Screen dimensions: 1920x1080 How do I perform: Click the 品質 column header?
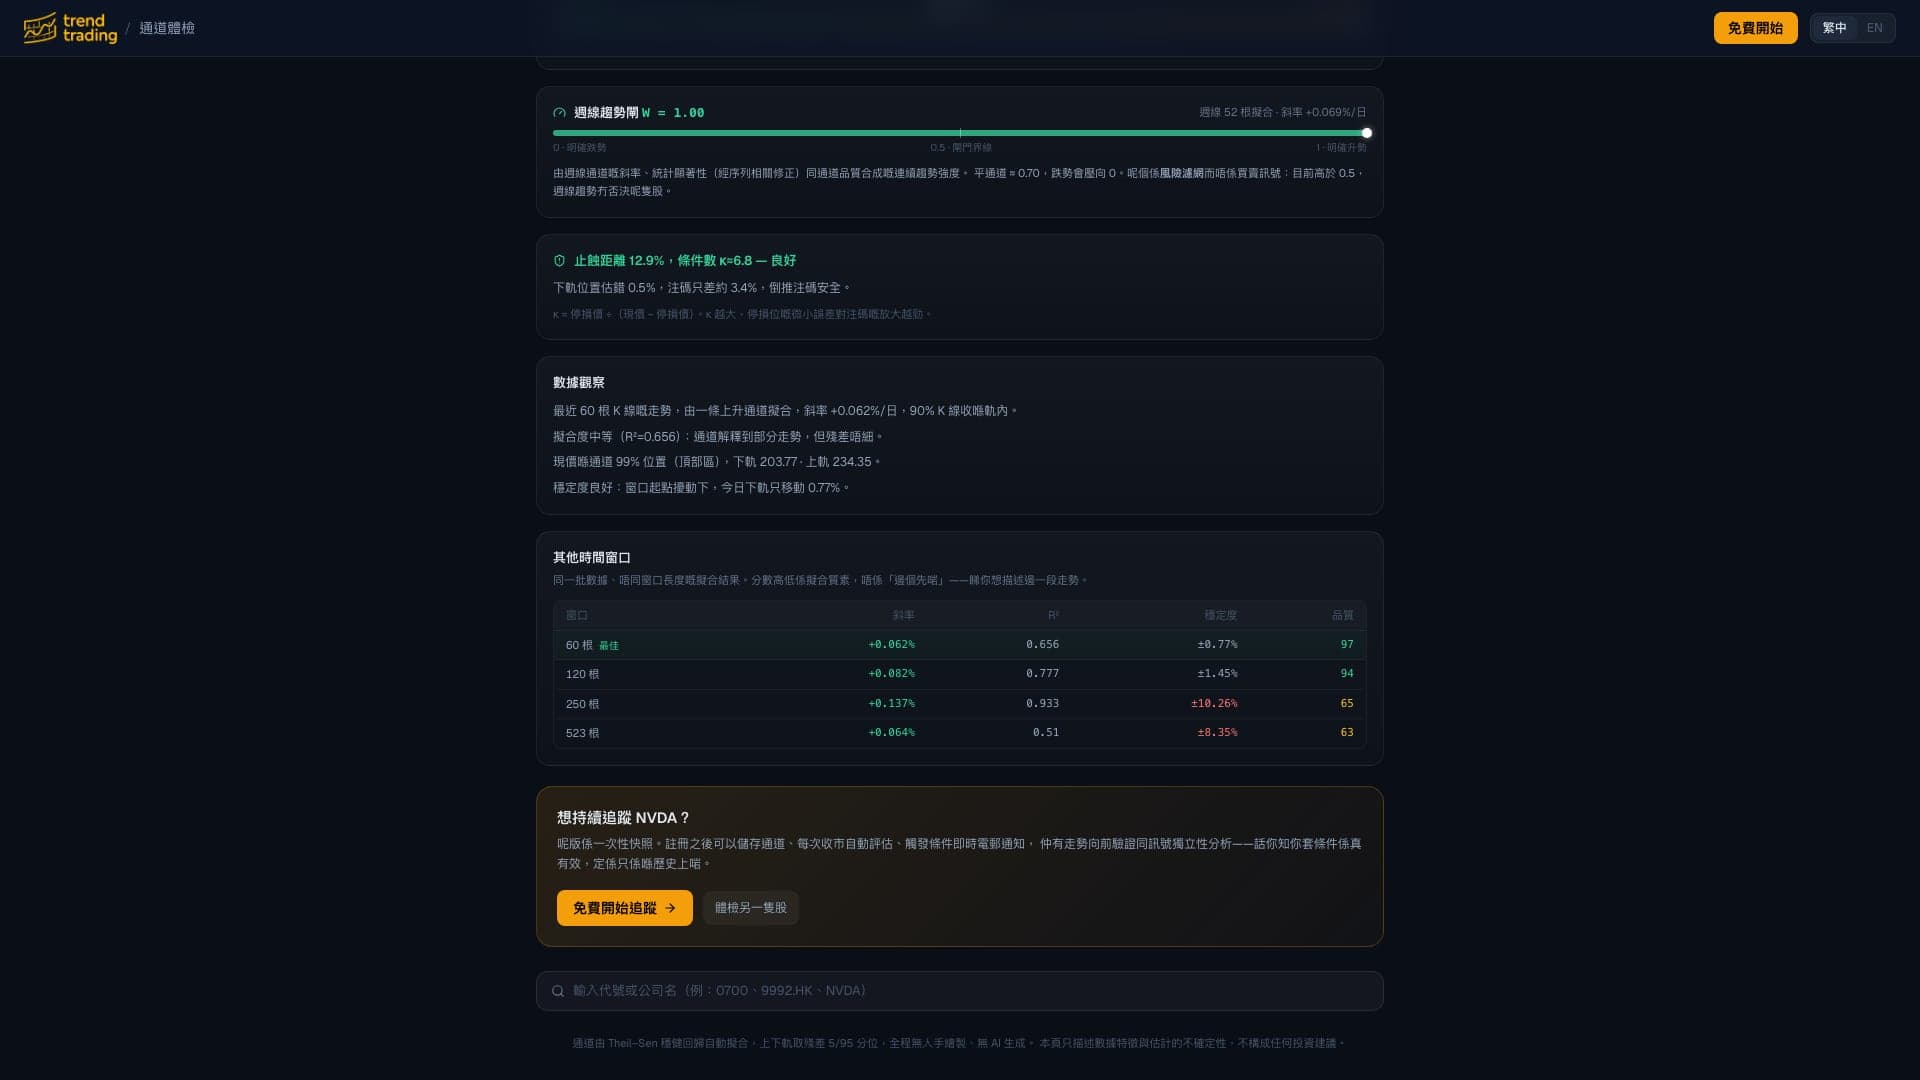tap(1342, 616)
